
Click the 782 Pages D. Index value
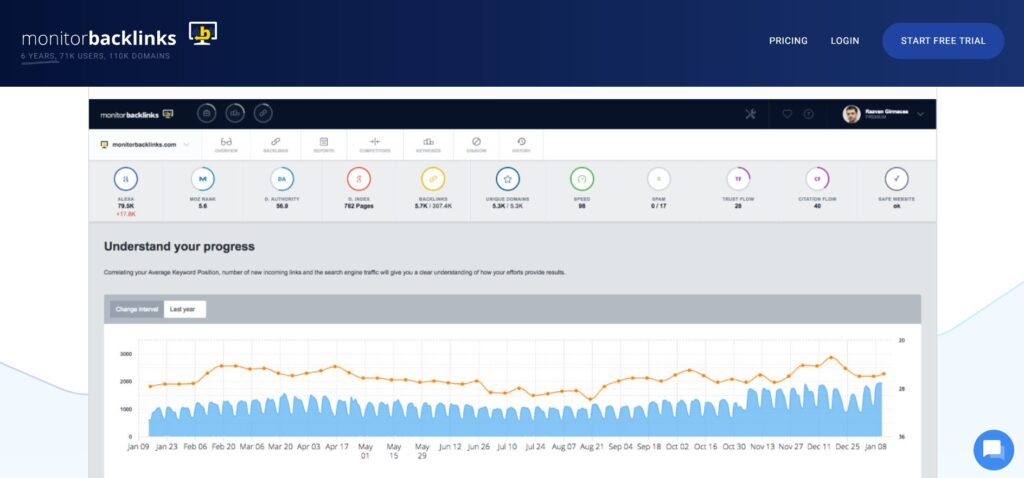pos(359,206)
